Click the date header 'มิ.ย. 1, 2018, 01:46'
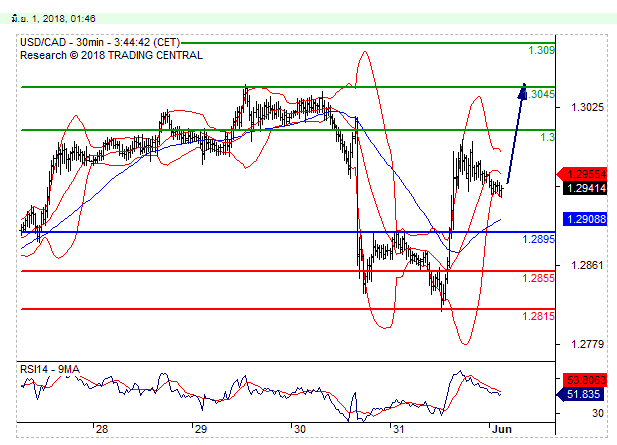617x445 pixels. point(54,18)
